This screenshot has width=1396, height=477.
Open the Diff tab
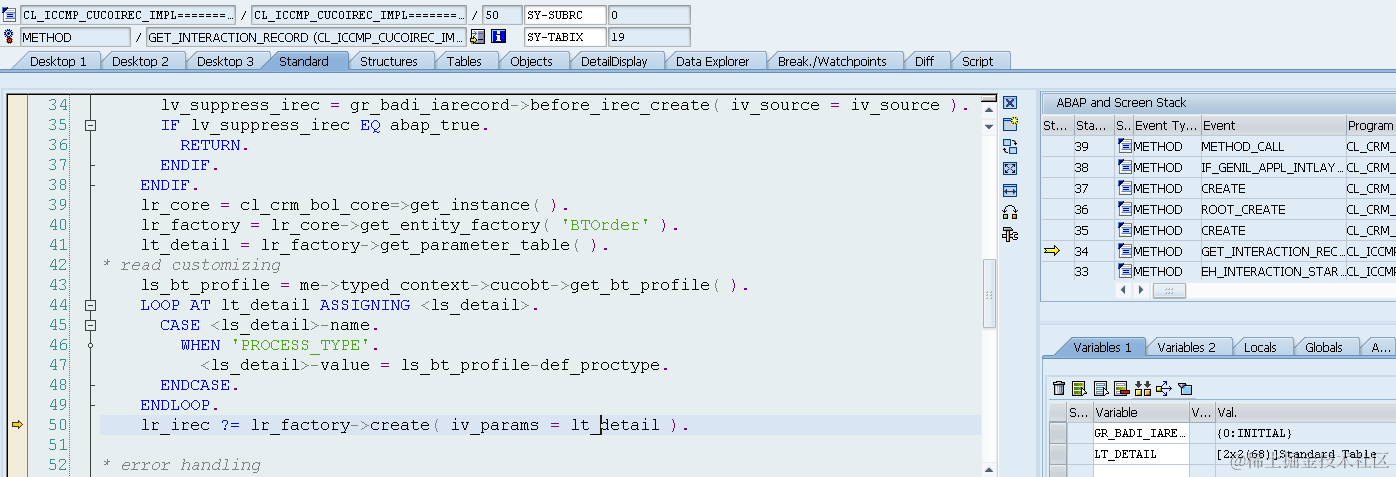tap(924, 61)
